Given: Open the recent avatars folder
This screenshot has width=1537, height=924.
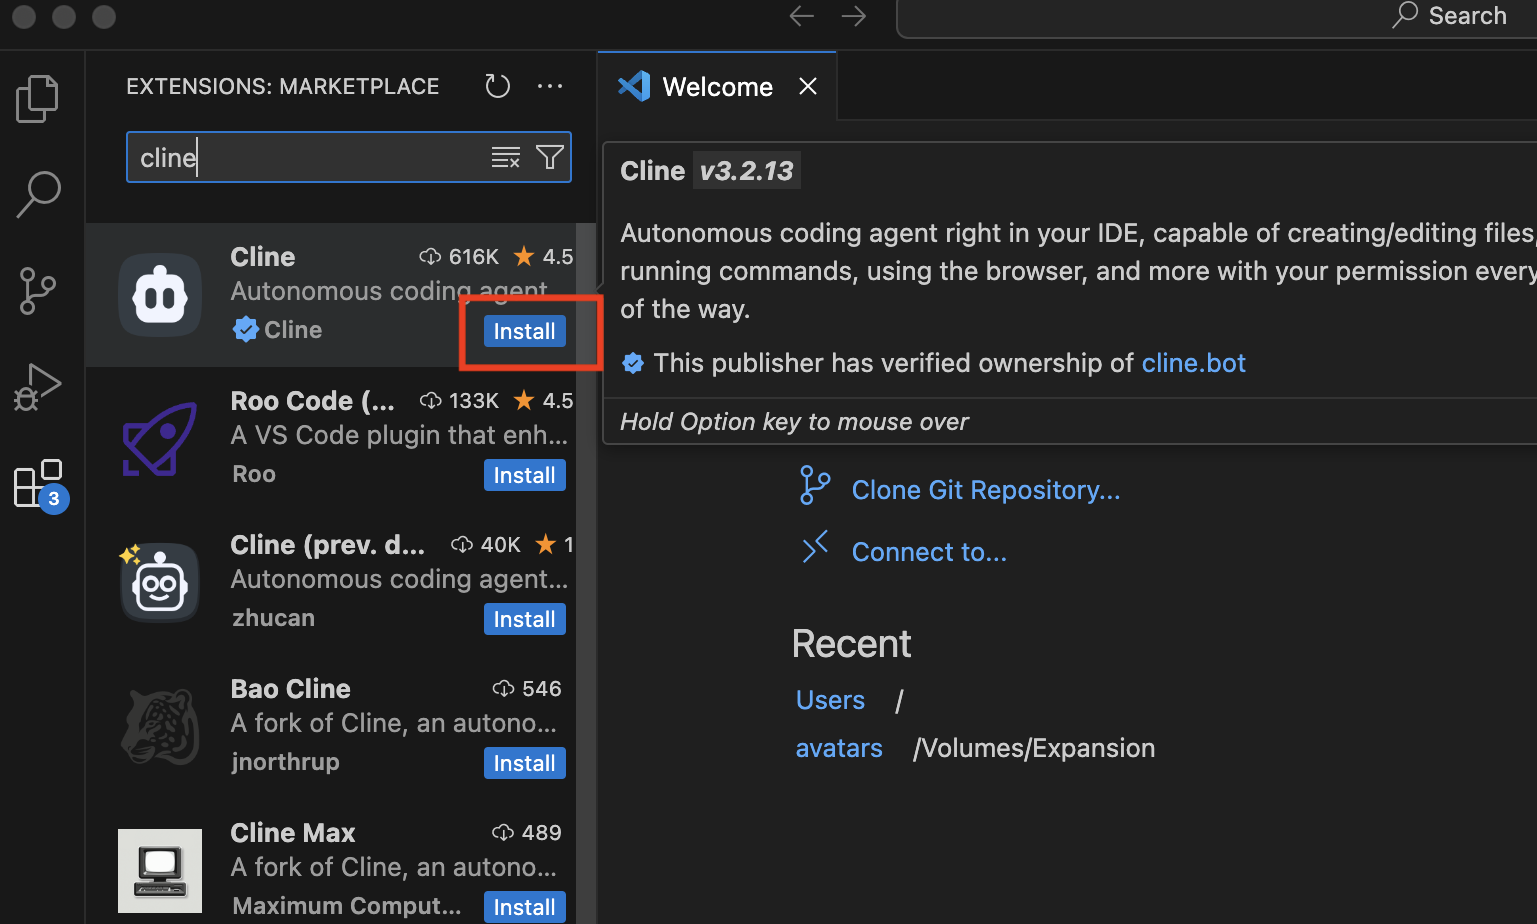Looking at the screenshot, I should (x=838, y=748).
